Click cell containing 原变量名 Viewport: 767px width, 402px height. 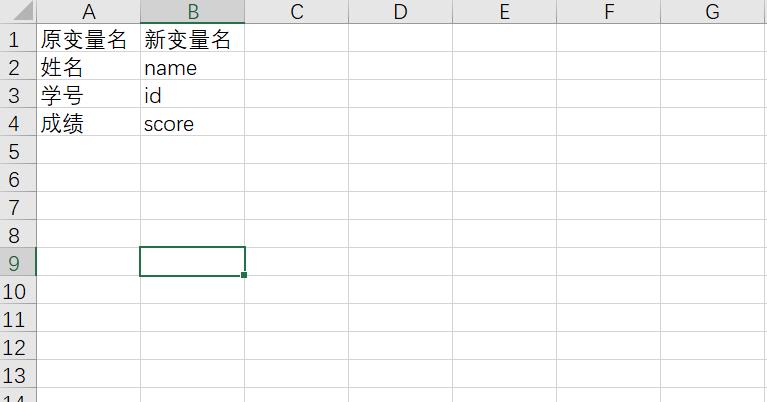tap(89, 38)
